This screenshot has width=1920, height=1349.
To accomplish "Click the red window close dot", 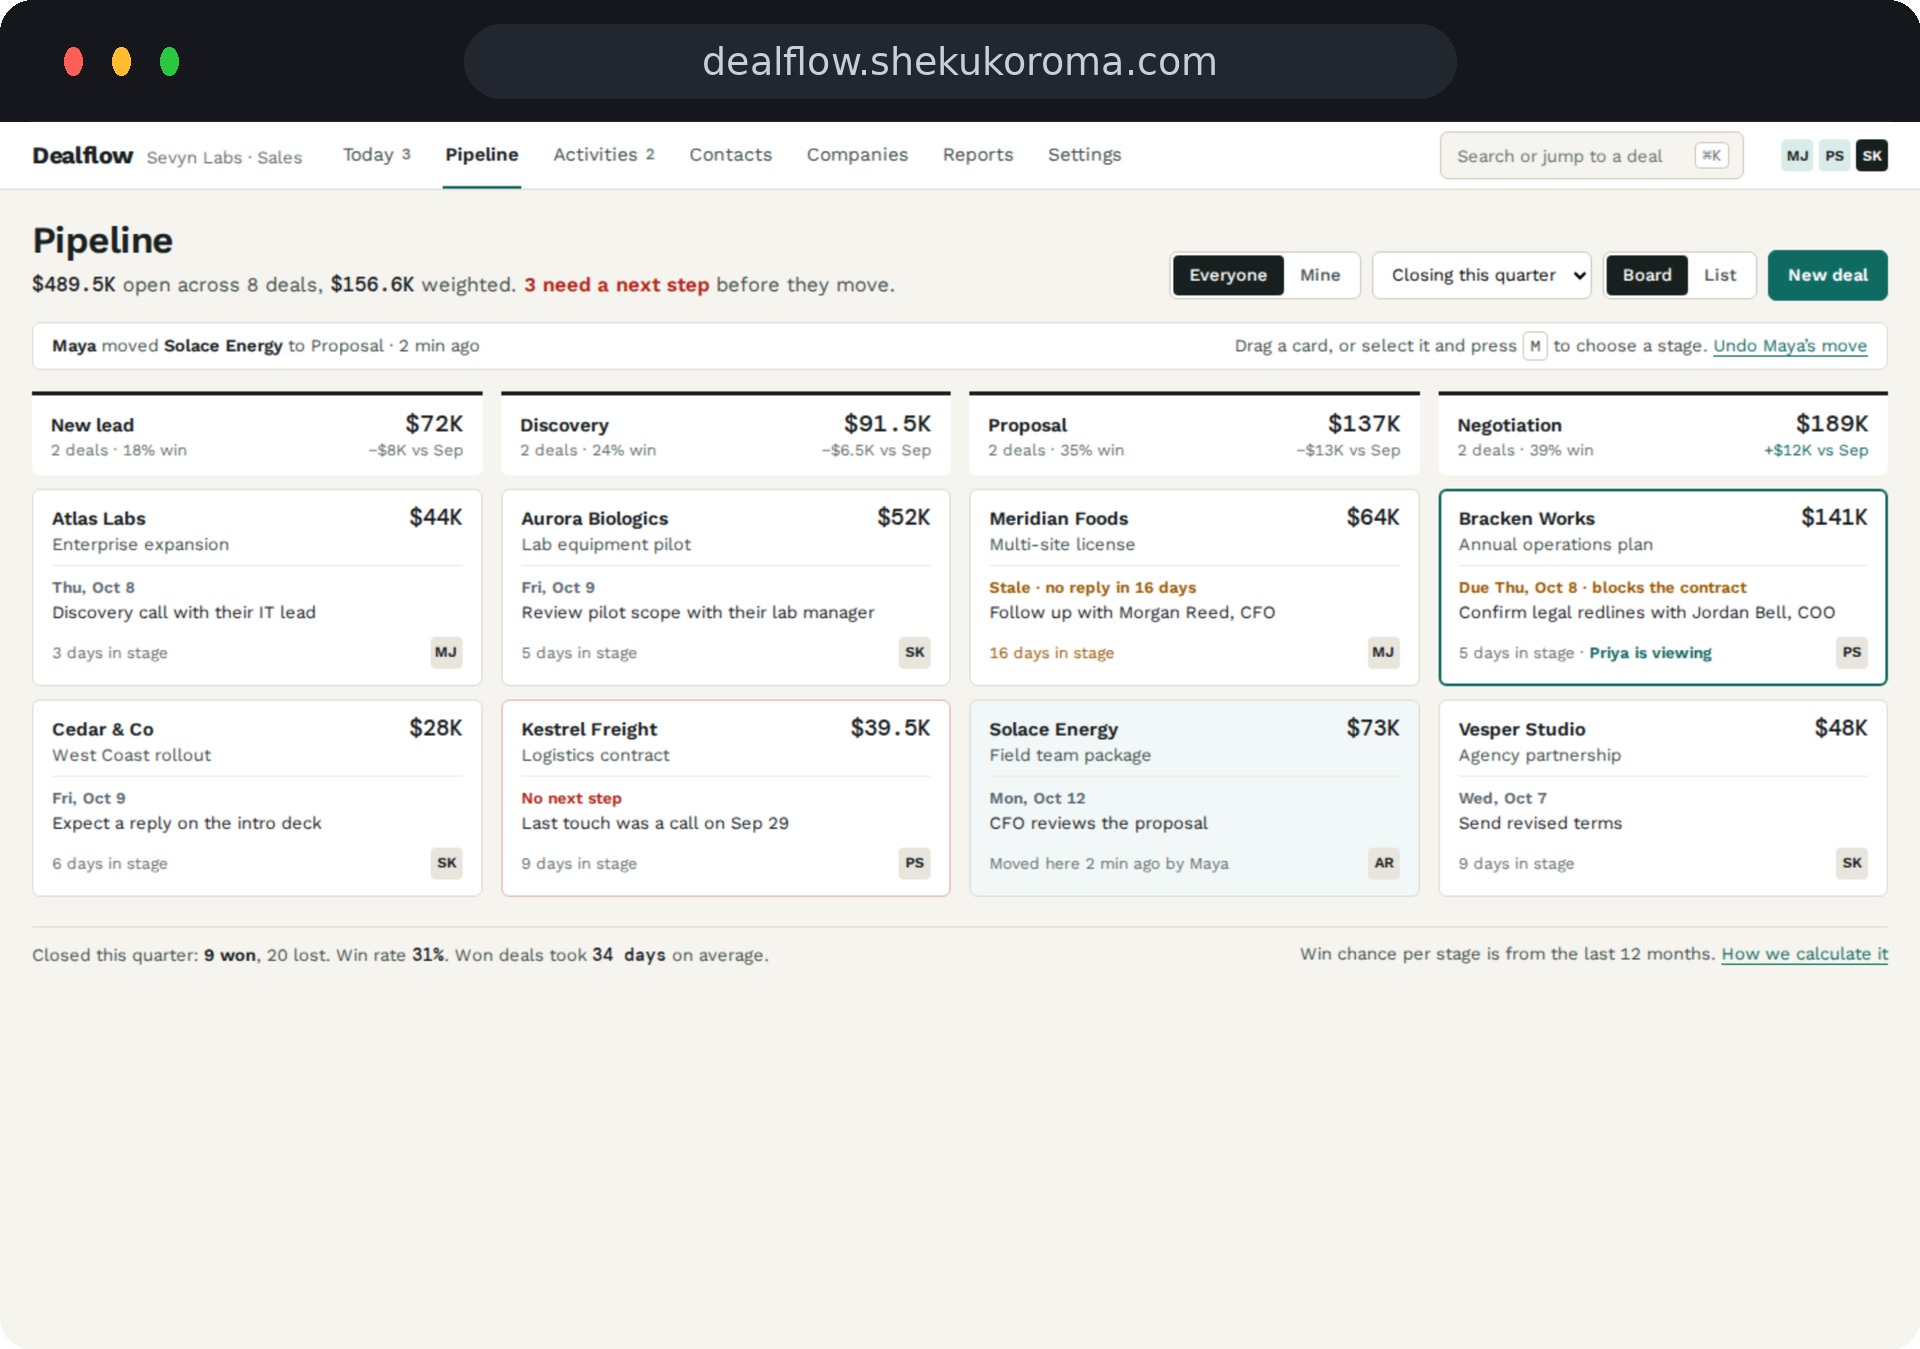I will 73,62.
